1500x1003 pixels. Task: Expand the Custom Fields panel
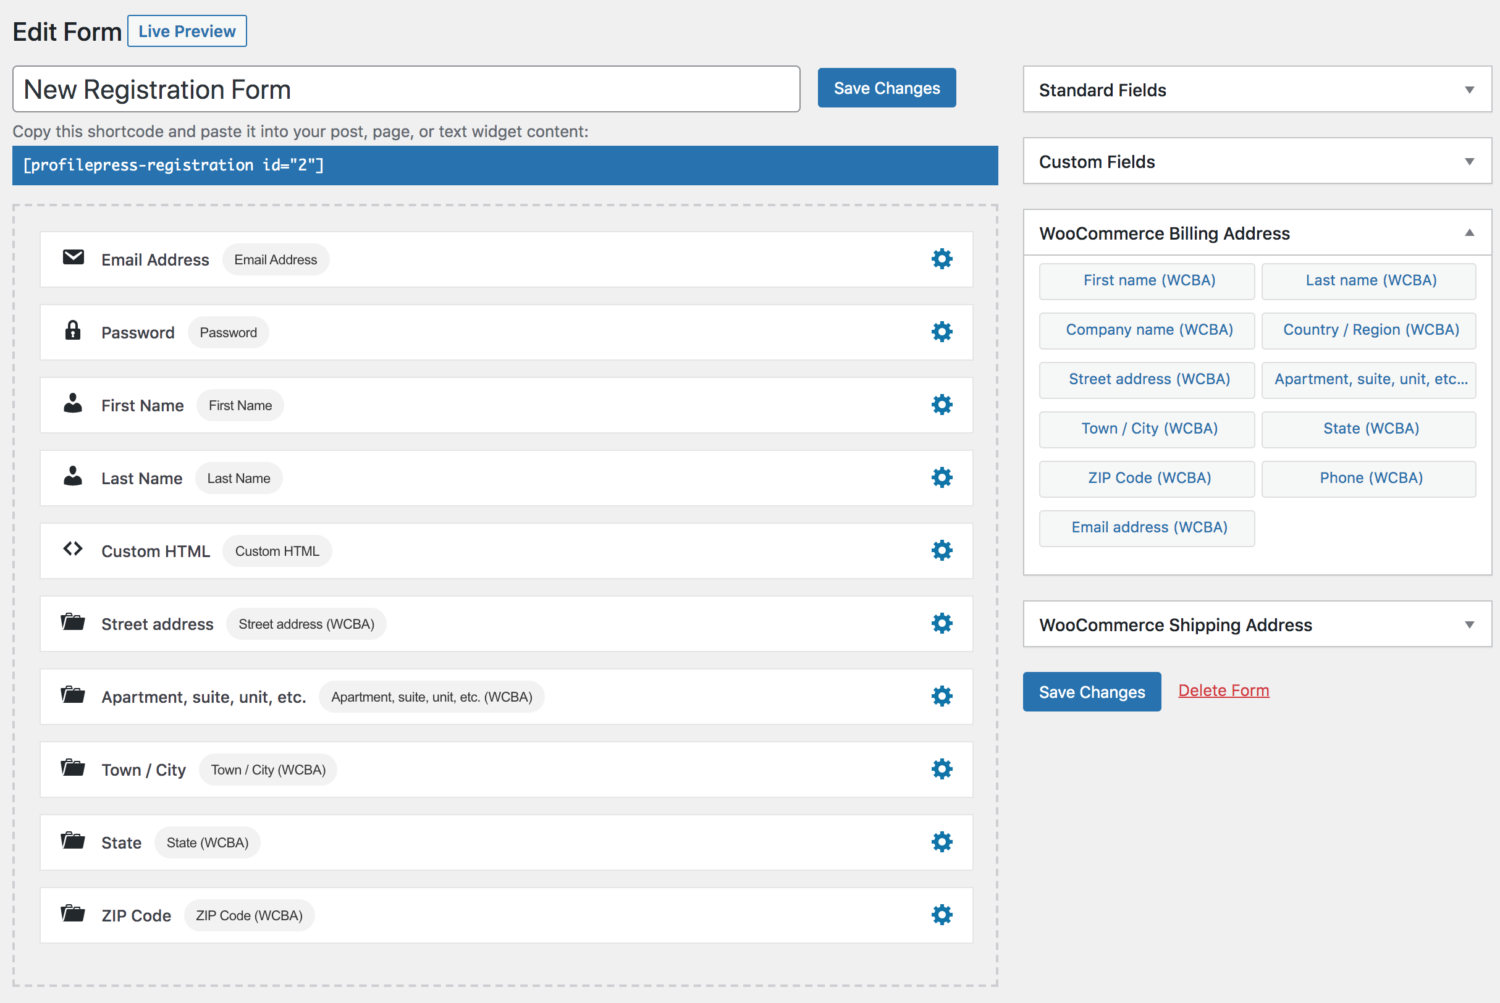[x=1257, y=162]
